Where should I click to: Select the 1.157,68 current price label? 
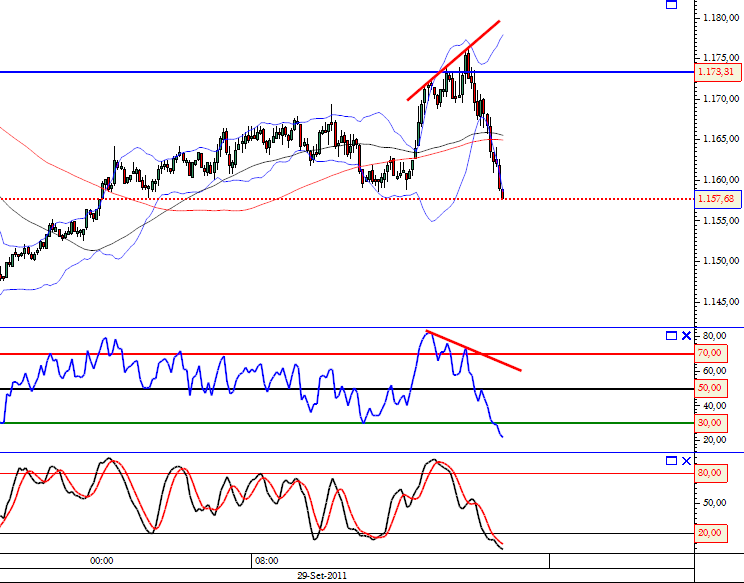[718, 199]
